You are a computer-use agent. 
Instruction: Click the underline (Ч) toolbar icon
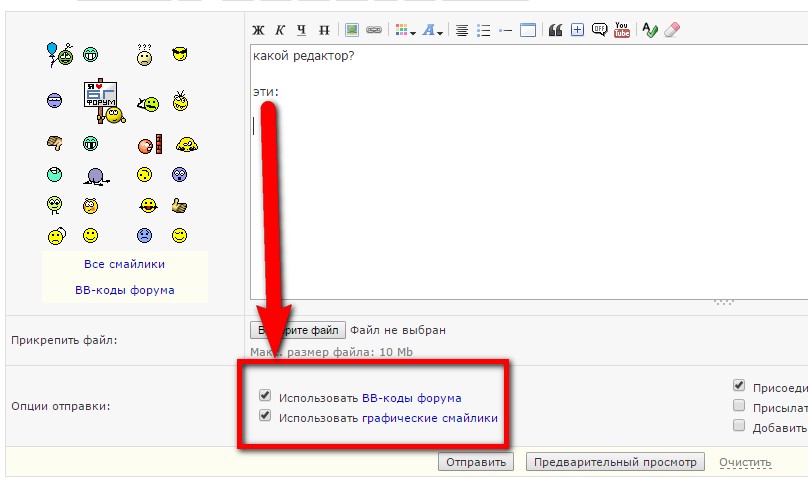pyautogui.click(x=301, y=30)
